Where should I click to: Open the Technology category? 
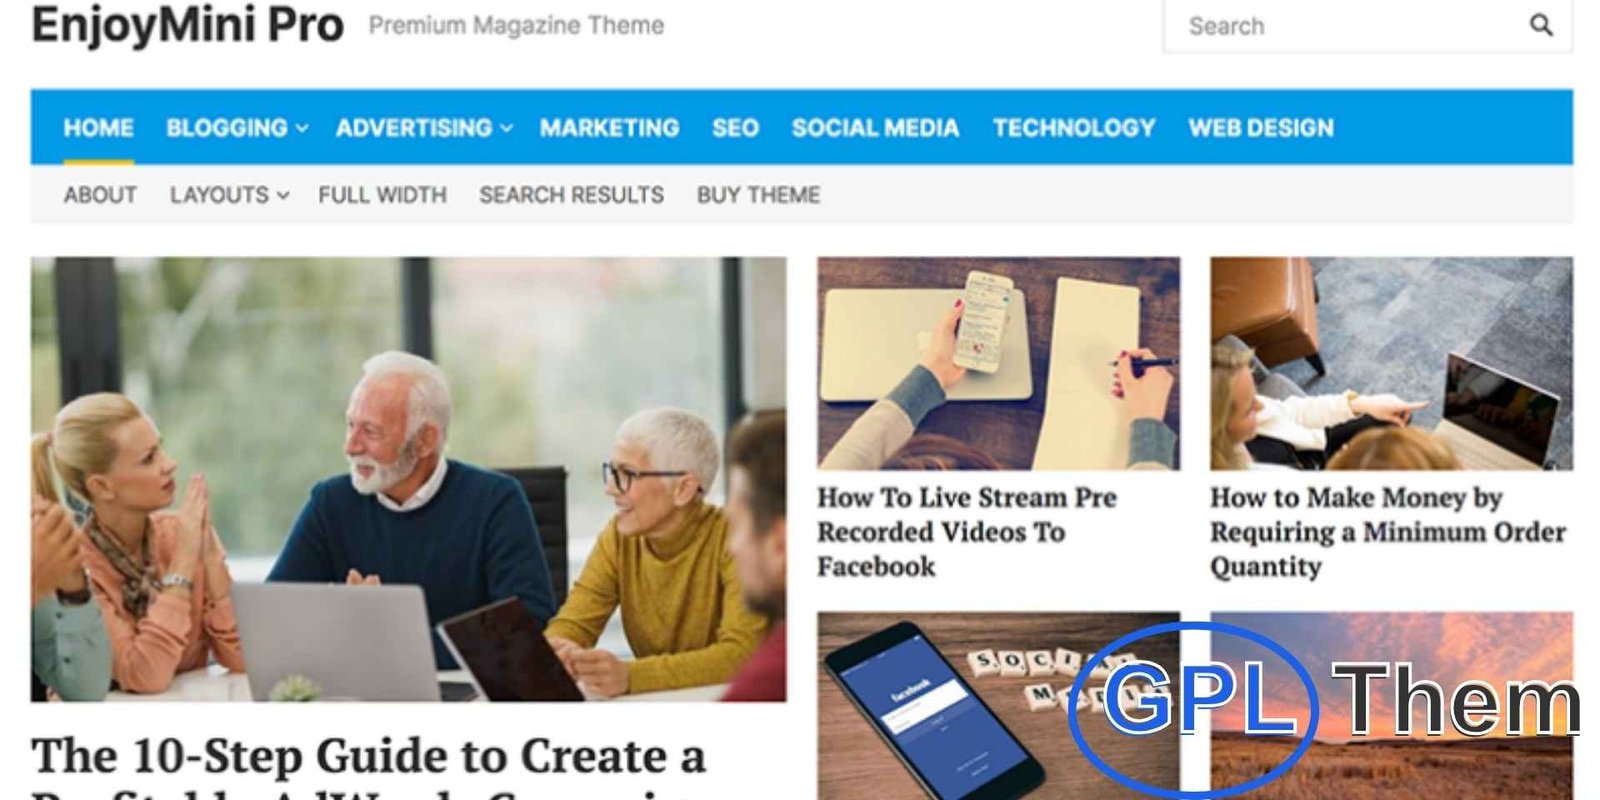pos(1074,128)
